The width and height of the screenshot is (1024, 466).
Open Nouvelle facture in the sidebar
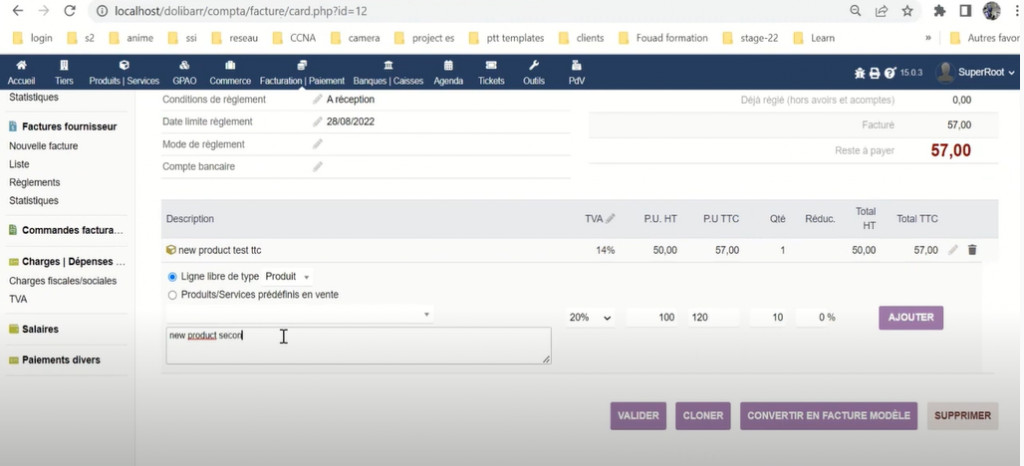(43, 146)
